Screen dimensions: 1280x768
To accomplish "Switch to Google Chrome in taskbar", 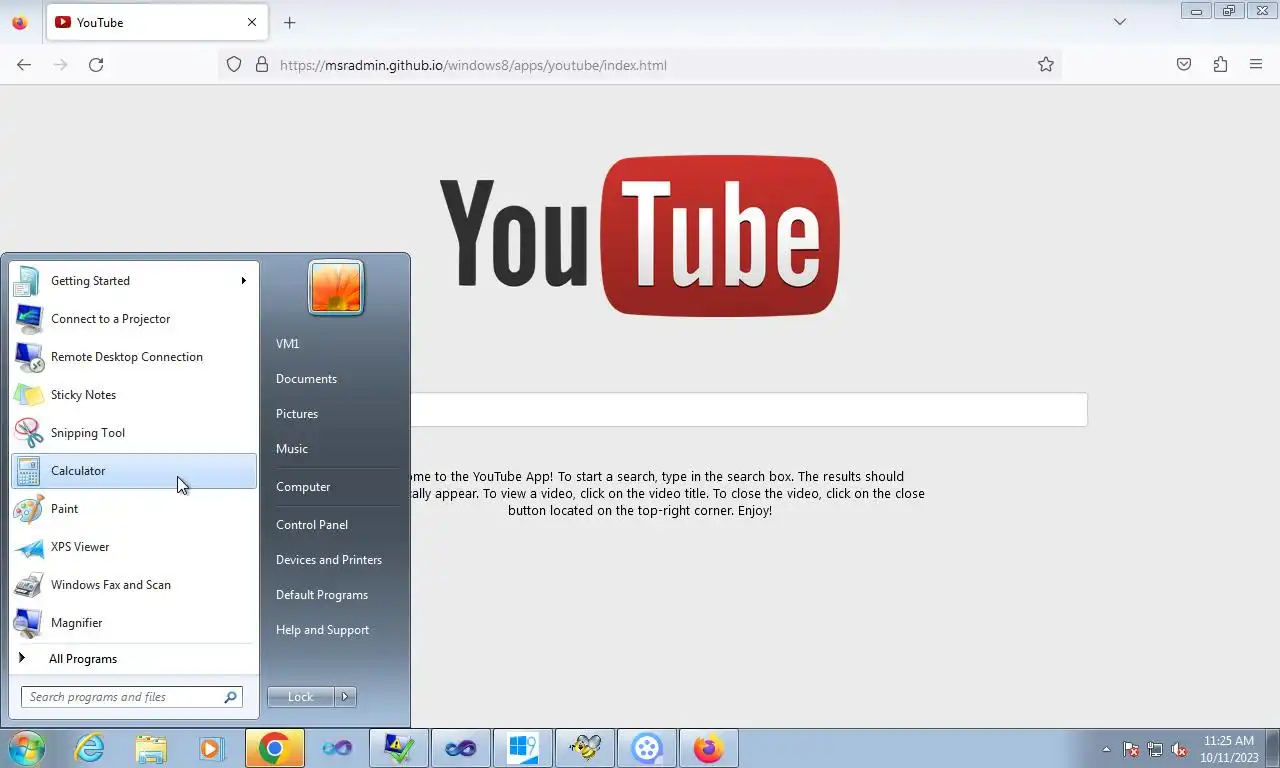I will [x=275, y=748].
